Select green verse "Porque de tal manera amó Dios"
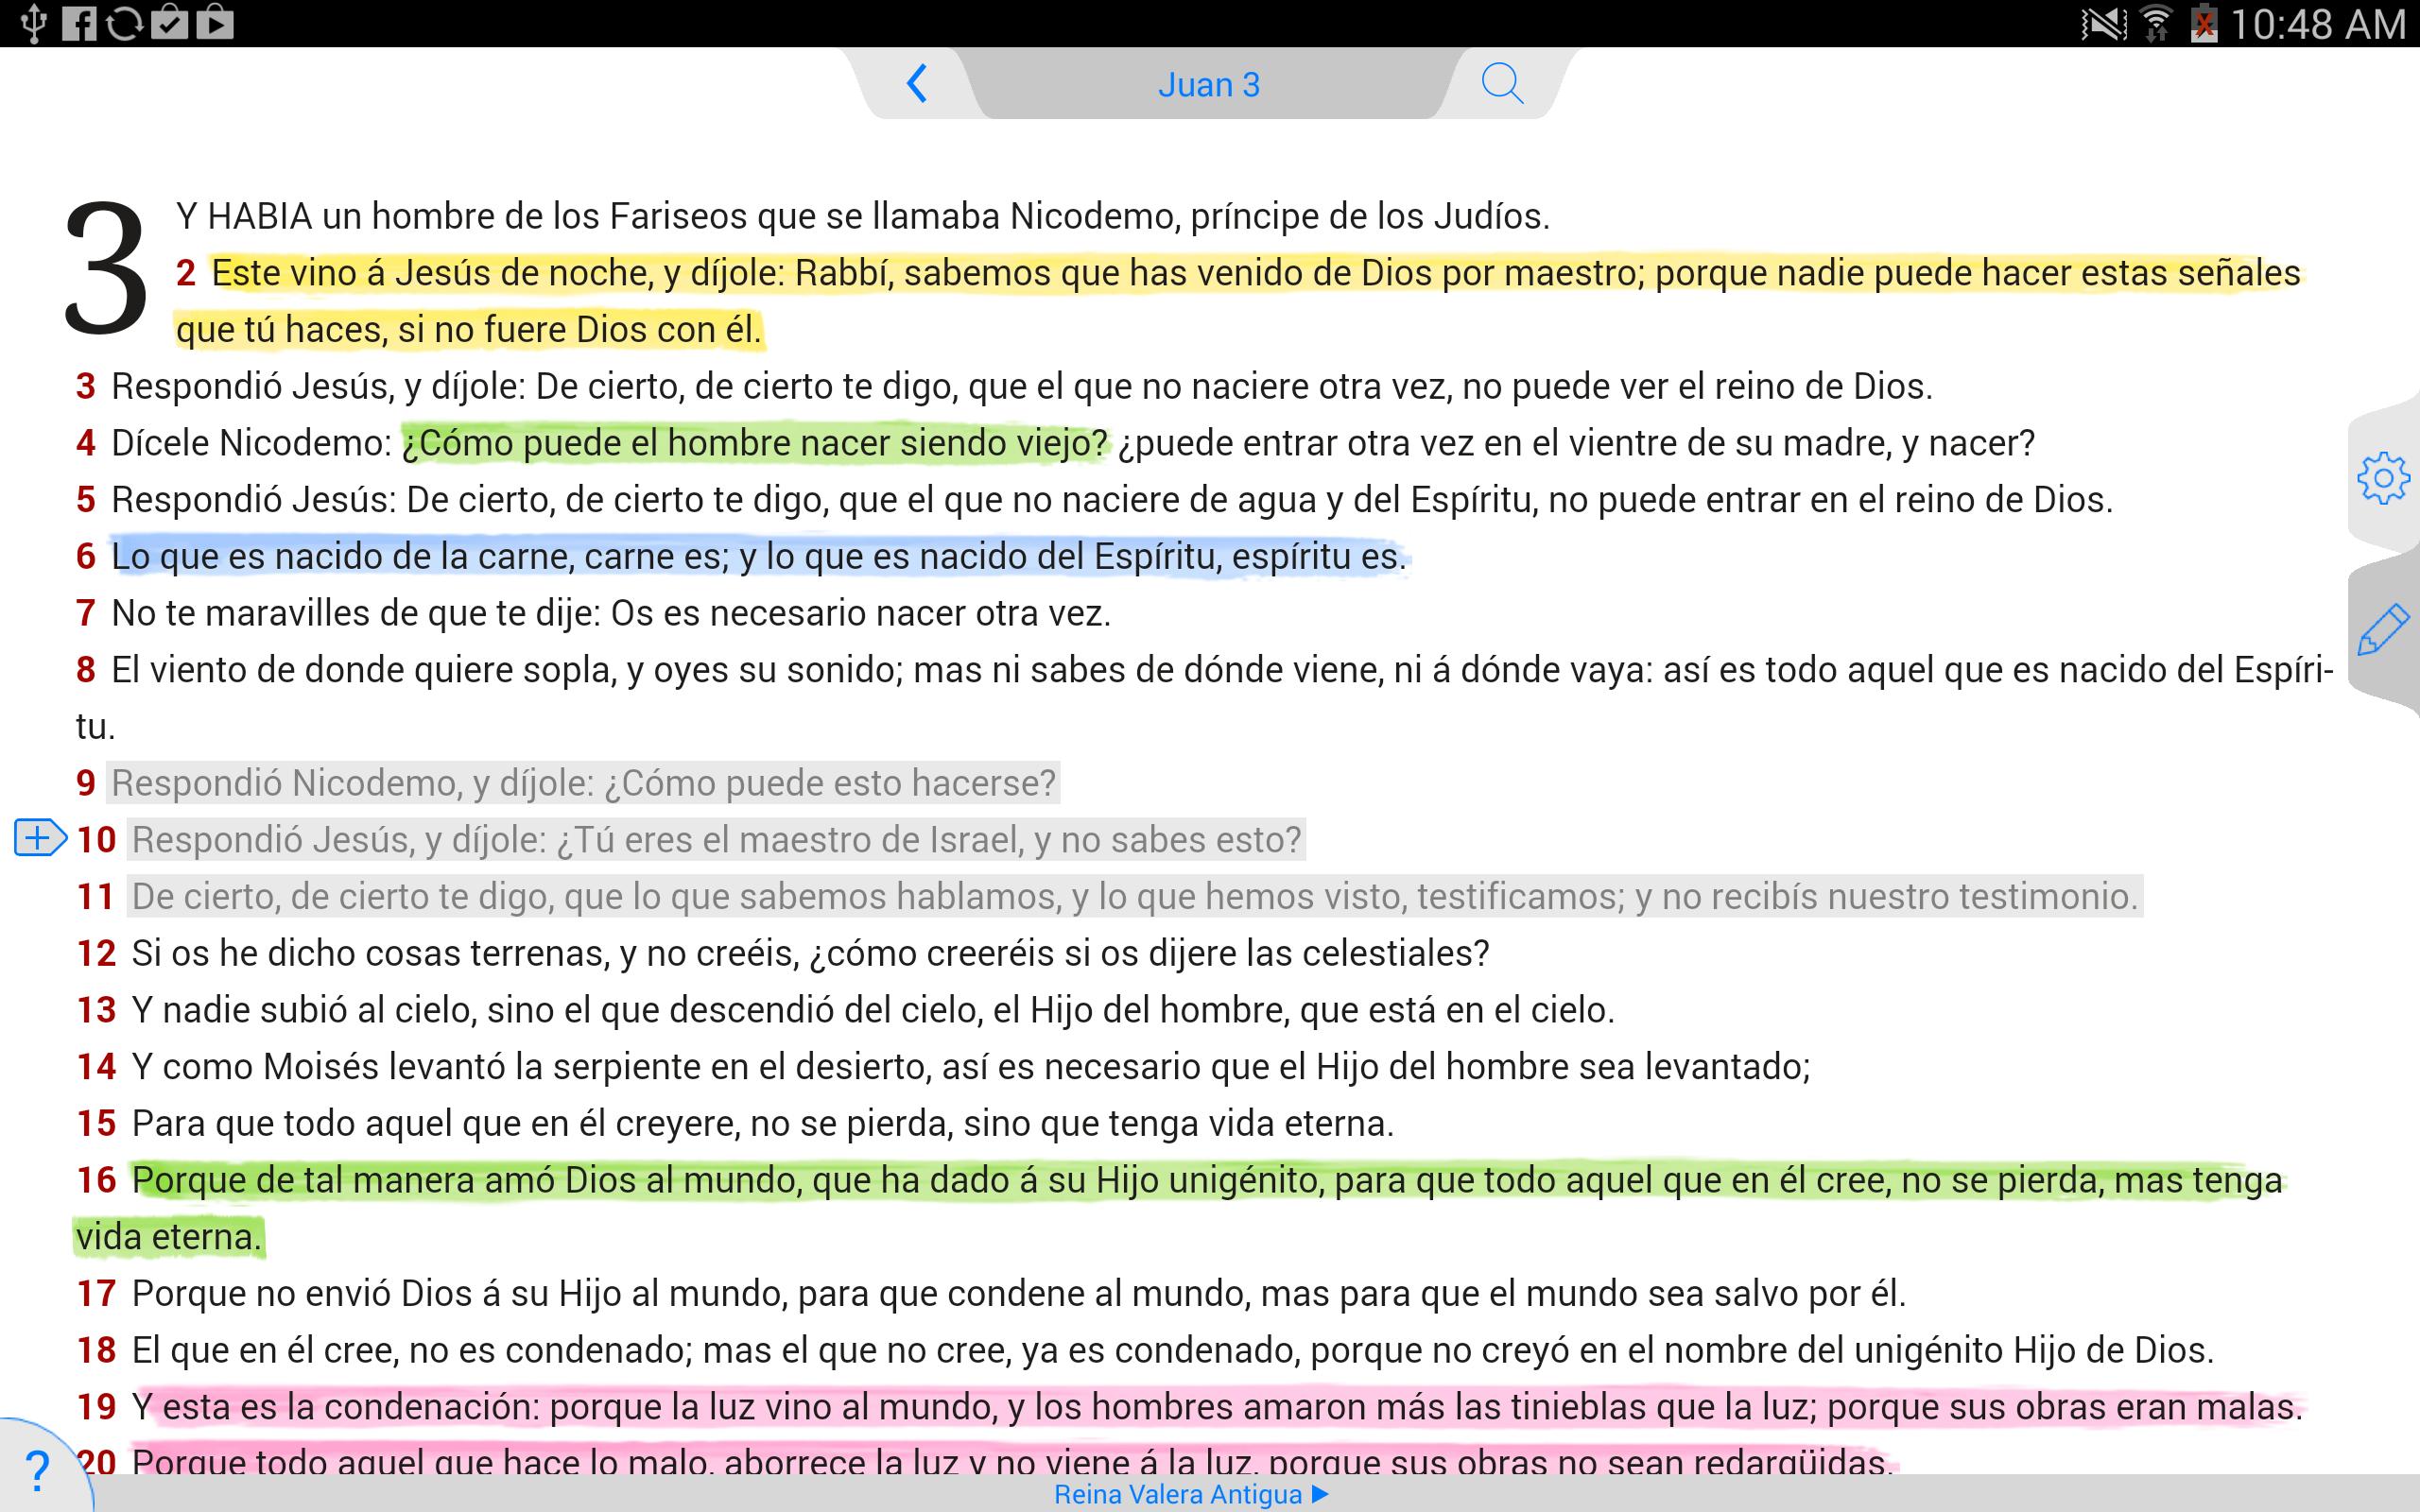 (1180, 1208)
